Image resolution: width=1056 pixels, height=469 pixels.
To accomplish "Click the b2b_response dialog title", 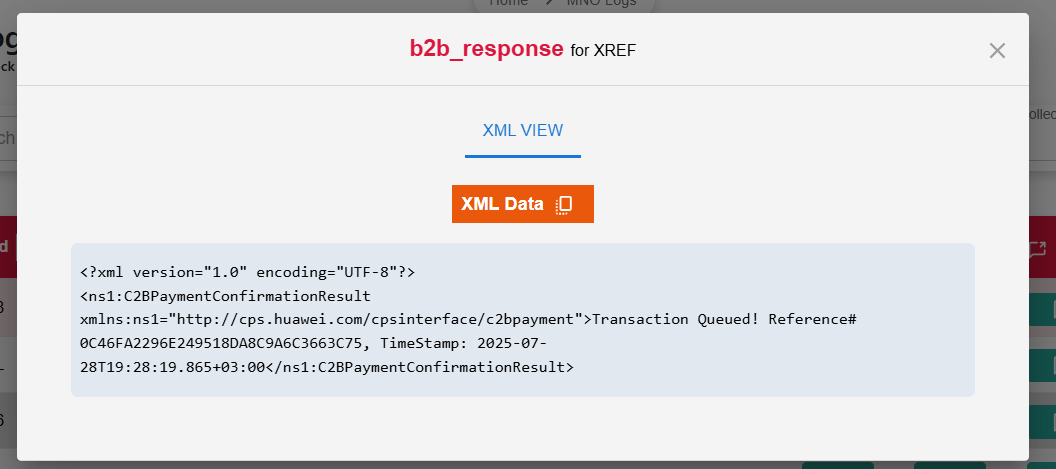I will 486,49.
